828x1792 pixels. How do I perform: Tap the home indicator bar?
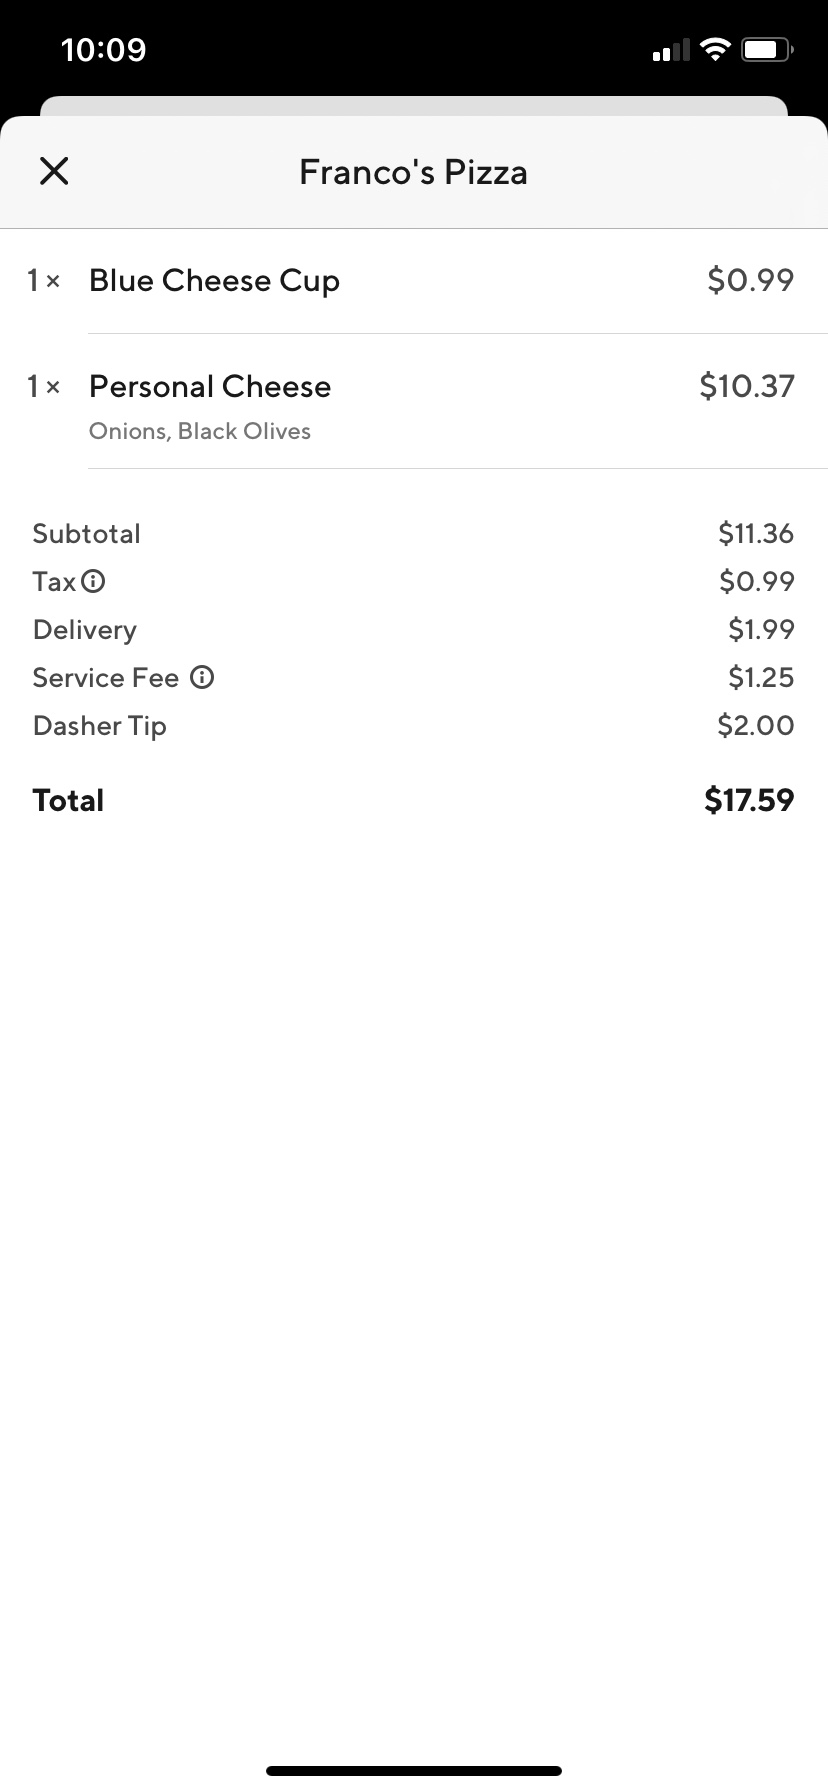(414, 1771)
